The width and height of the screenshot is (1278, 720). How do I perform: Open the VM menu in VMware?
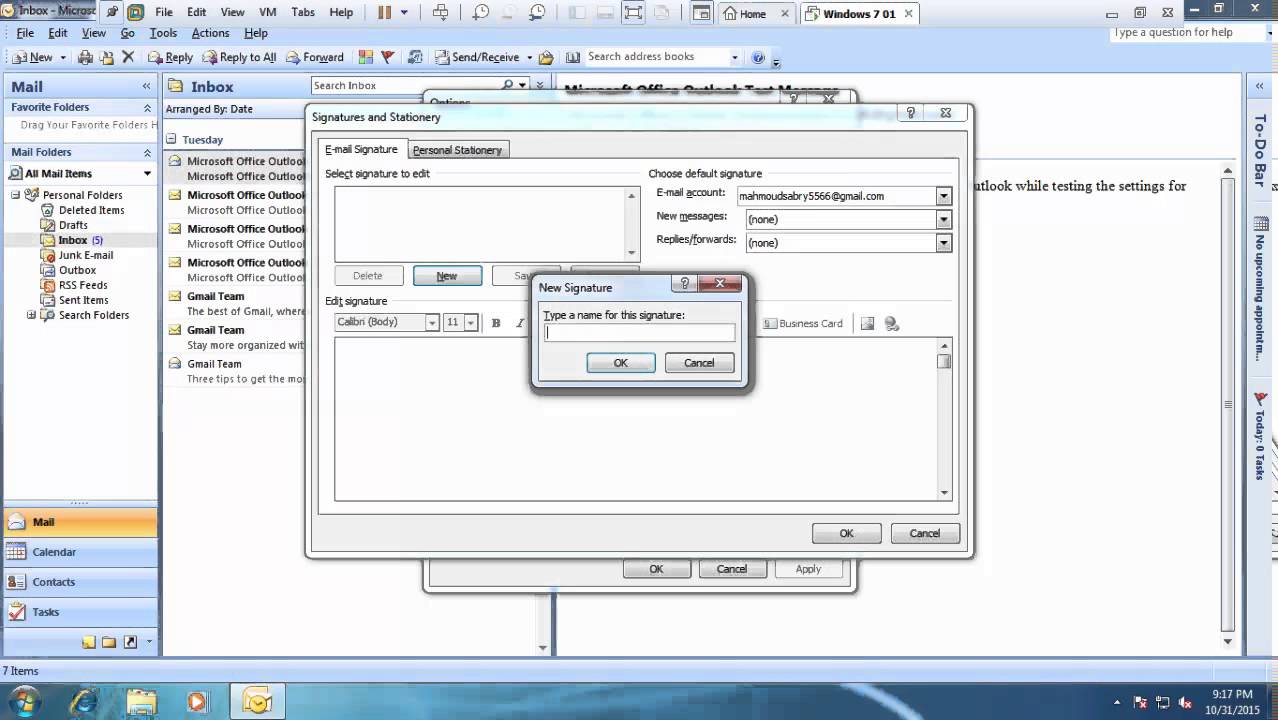click(x=268, y=13)
